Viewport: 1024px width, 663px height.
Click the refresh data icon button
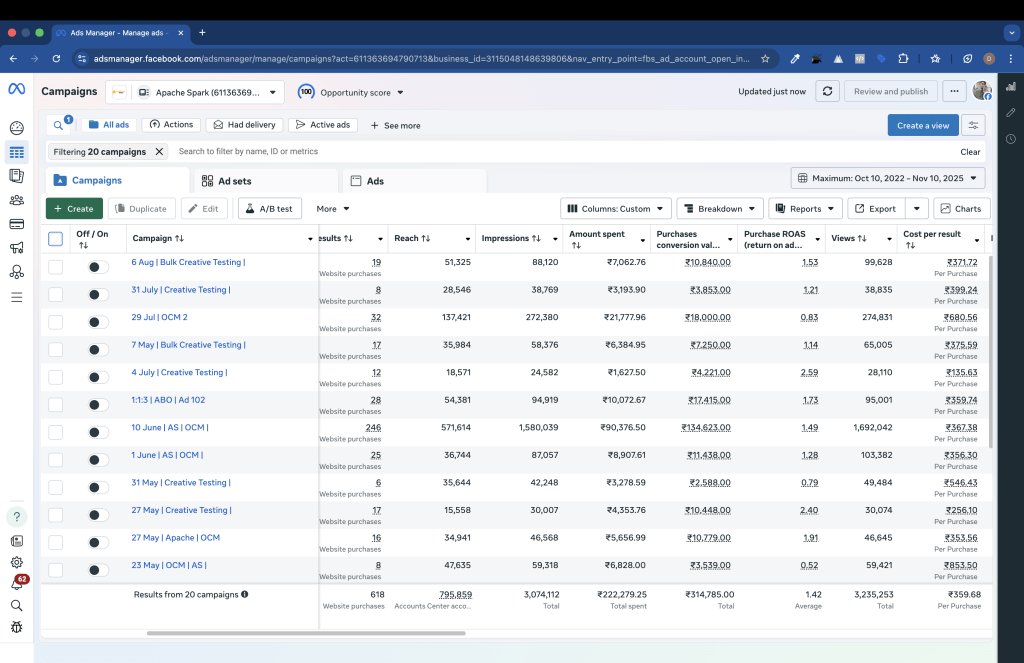(827, 92)
